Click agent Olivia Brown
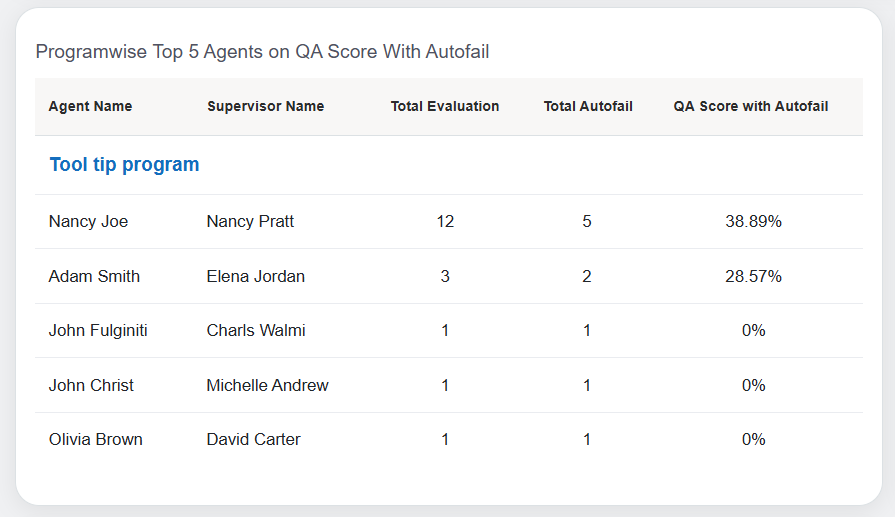This screenshot has width=895, height=517. [x=95, y=439]
